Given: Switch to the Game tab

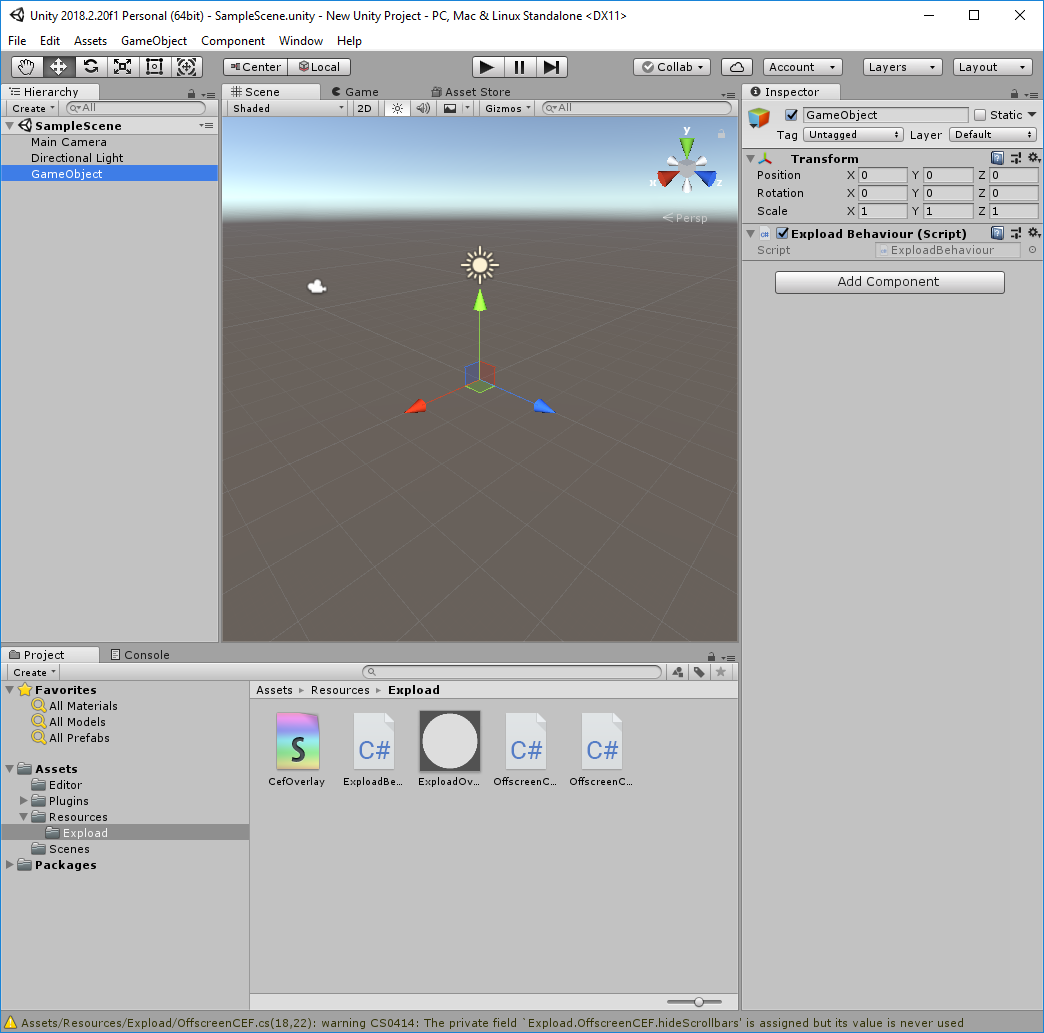Looking at the screenshot, I should [356, 92].
